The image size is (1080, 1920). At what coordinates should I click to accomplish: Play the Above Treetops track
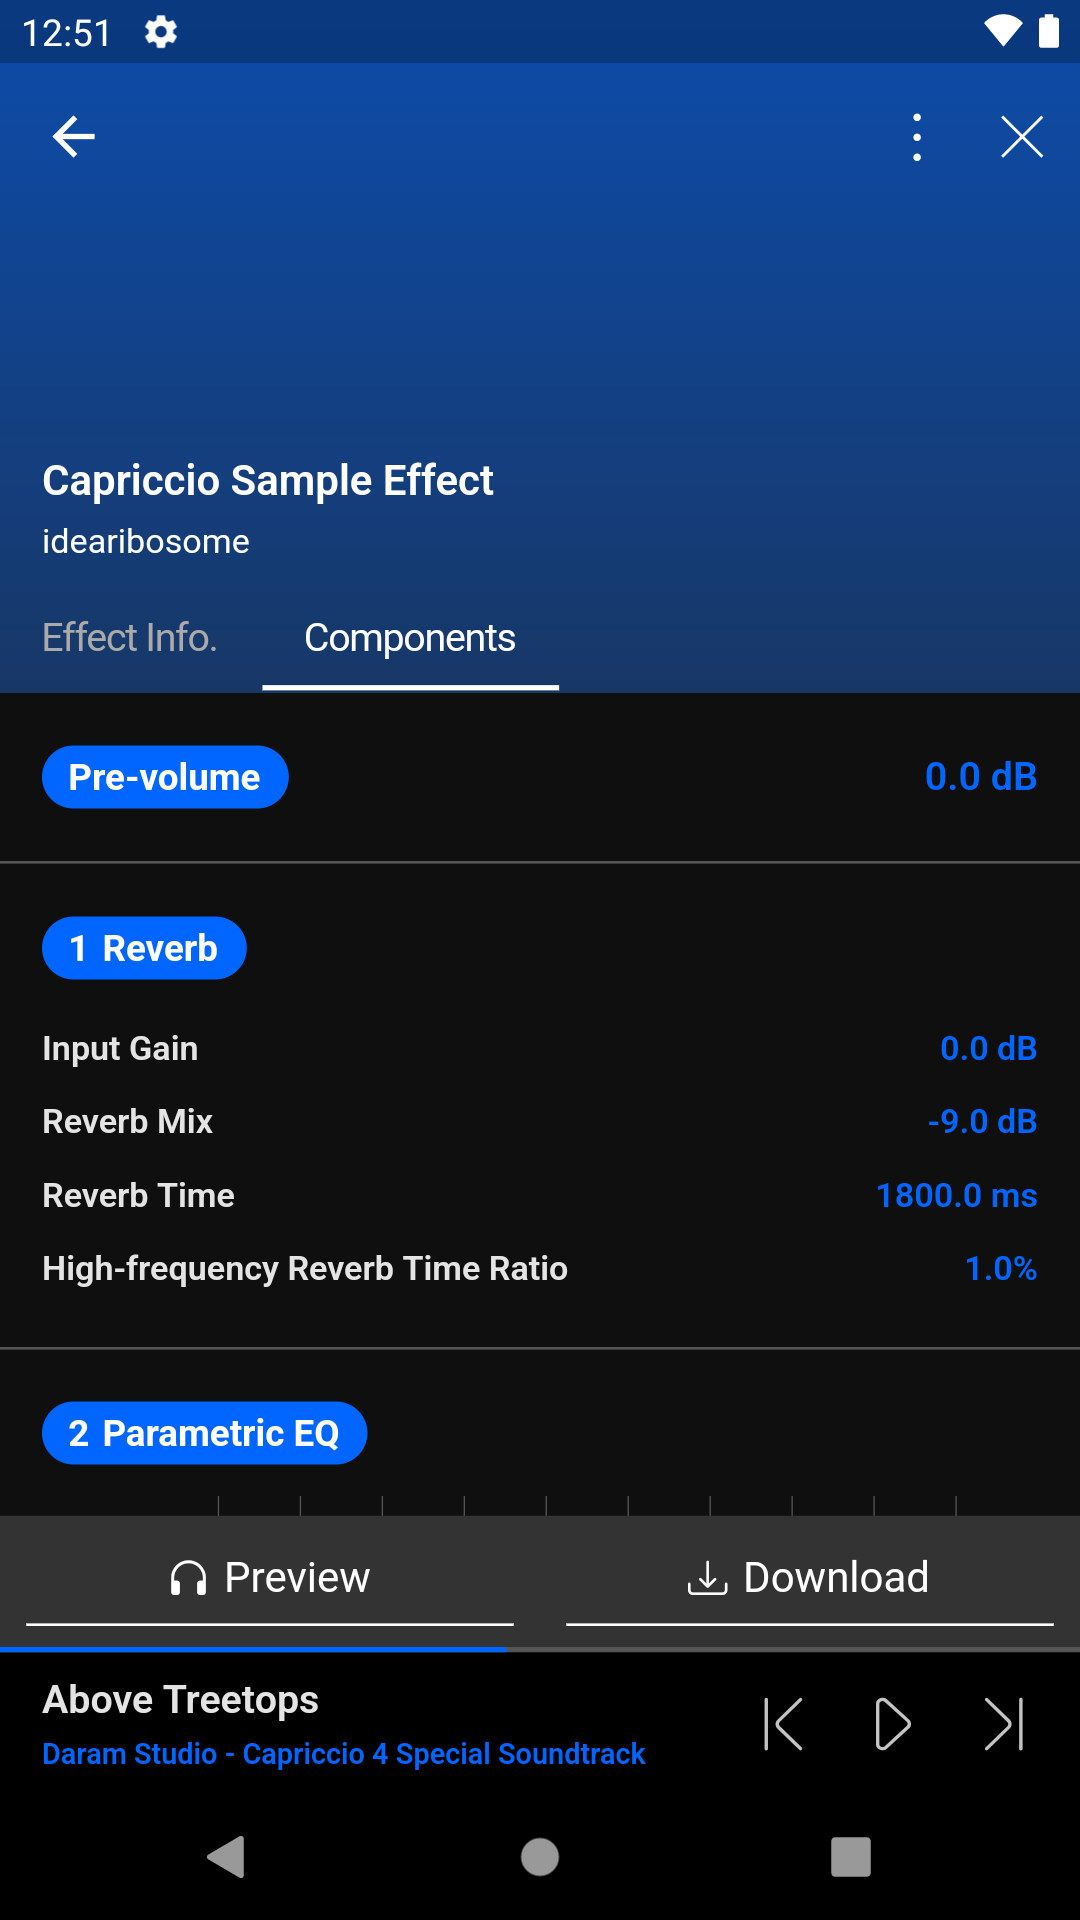892,1724
